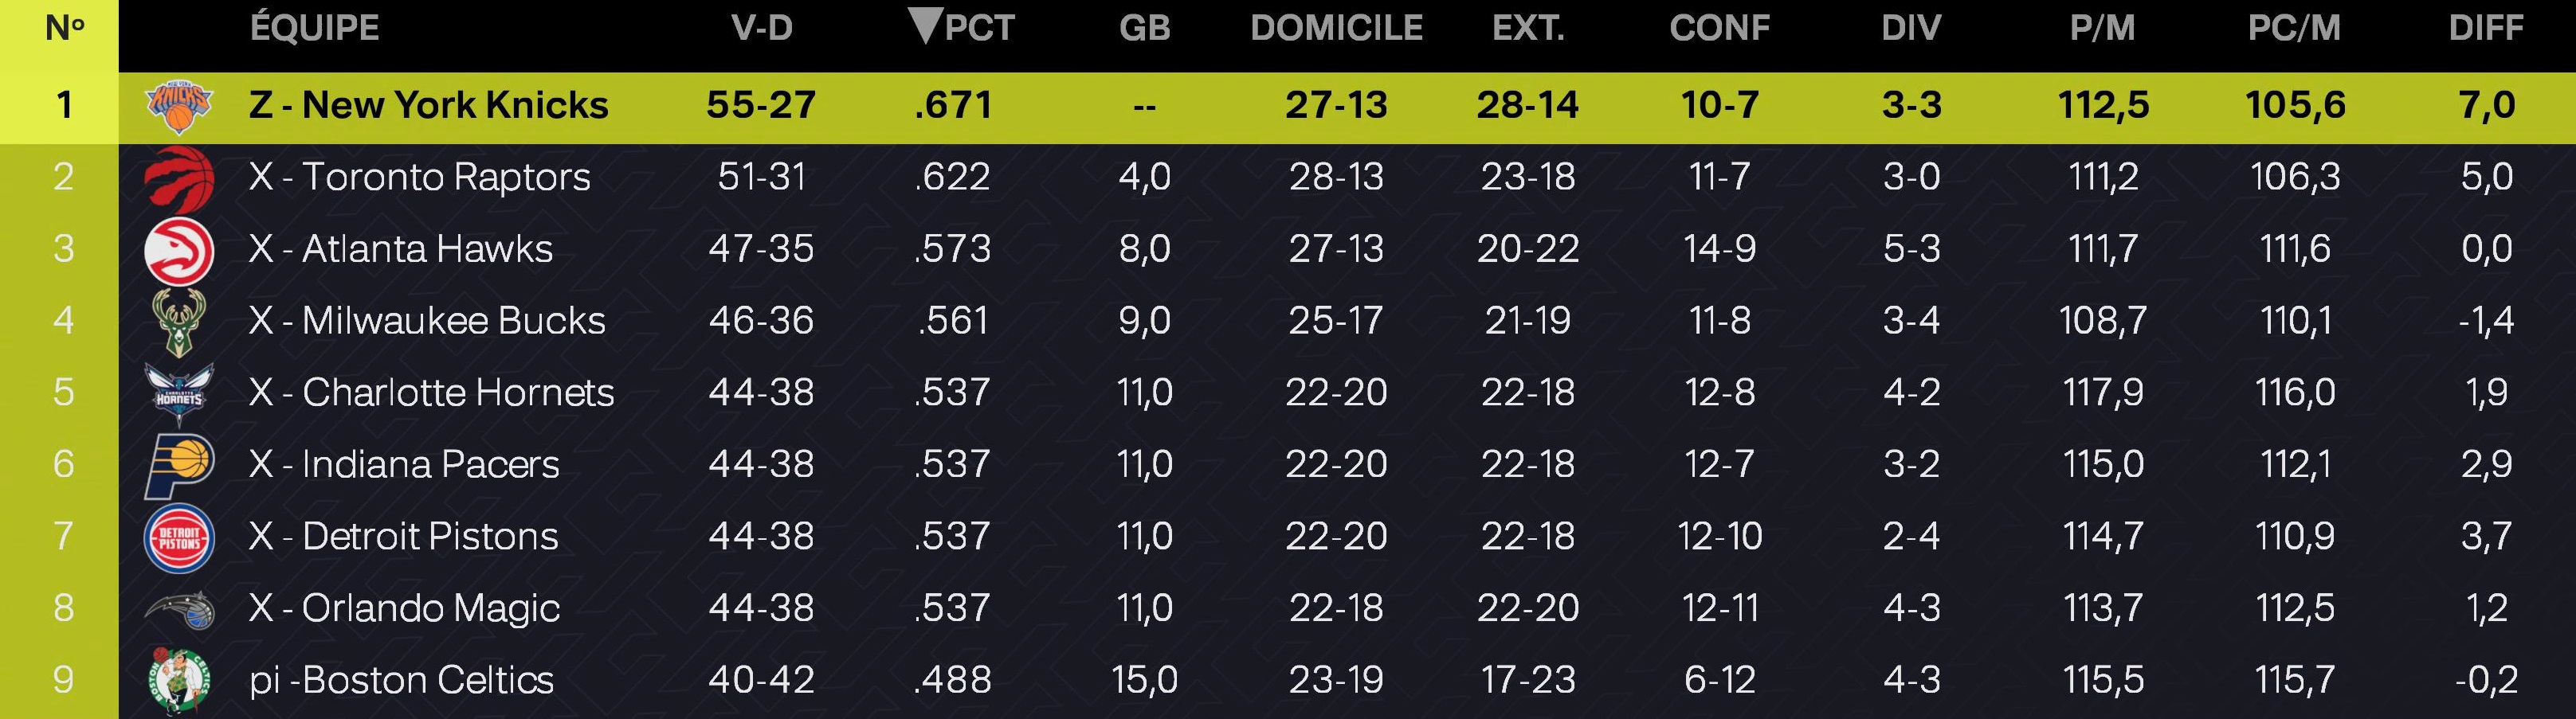Image resolution: width=2576 pixels, height=719 pixels.
Task: Open the X - Toronto Raptors team name
Action: coord(420,177)
